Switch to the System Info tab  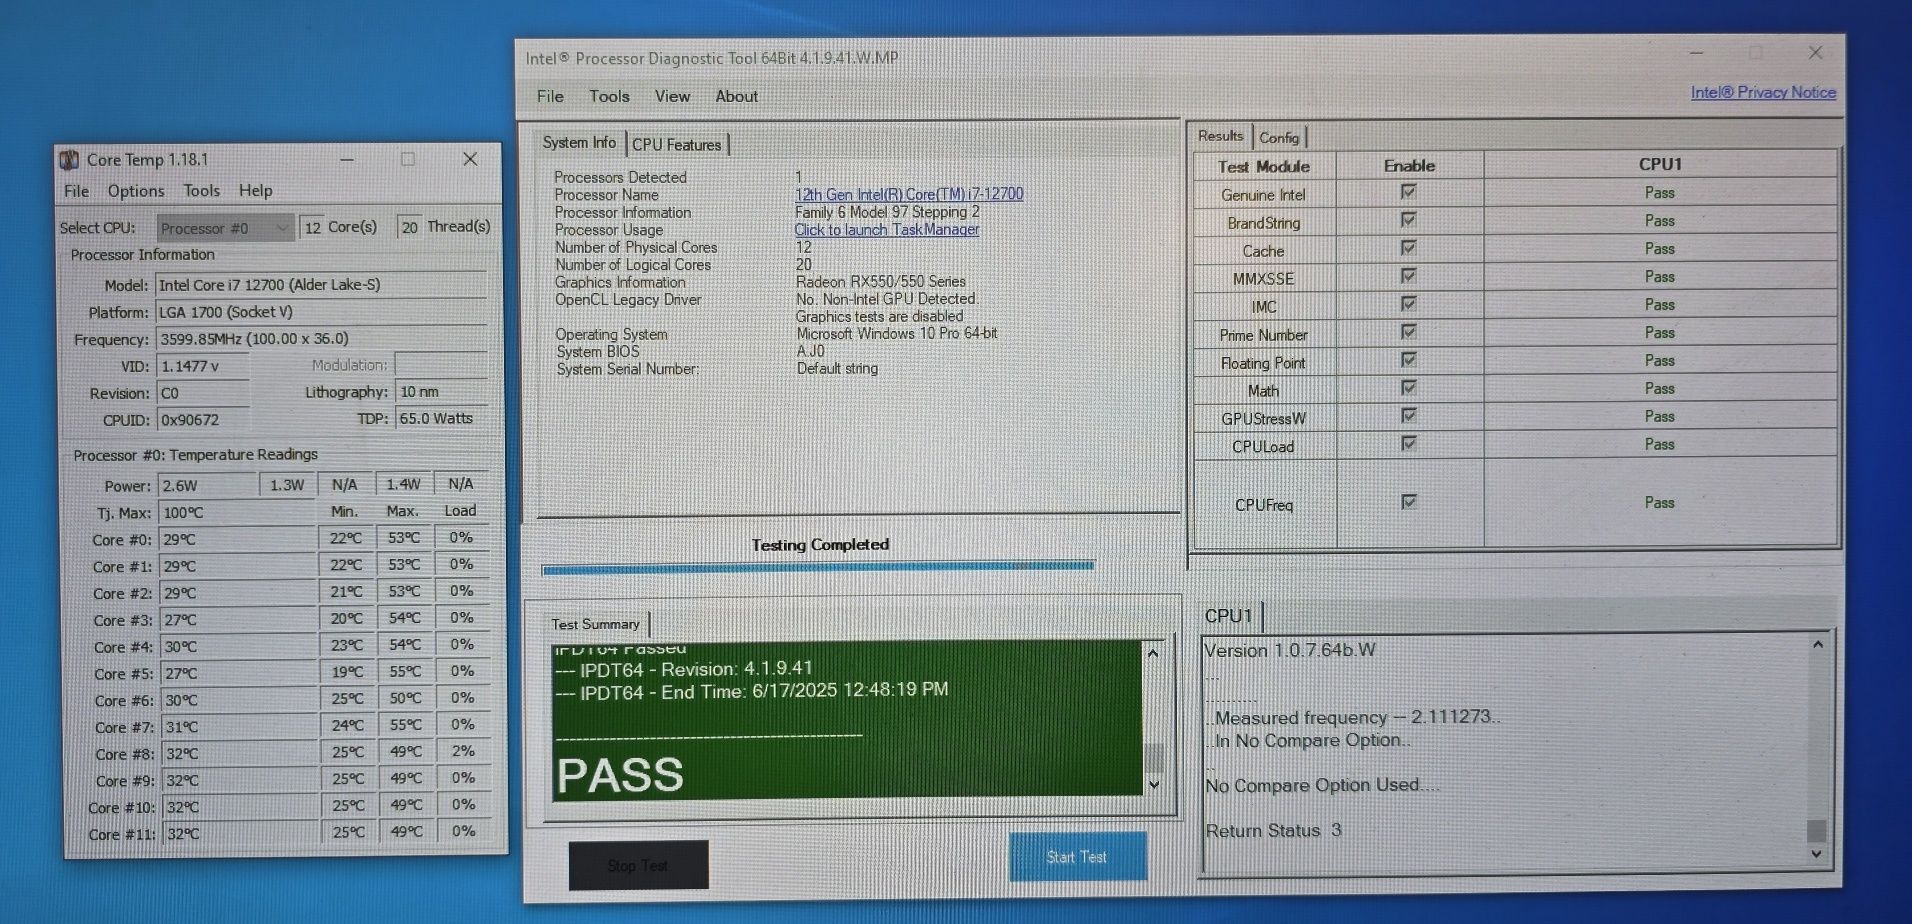(579, 143)
